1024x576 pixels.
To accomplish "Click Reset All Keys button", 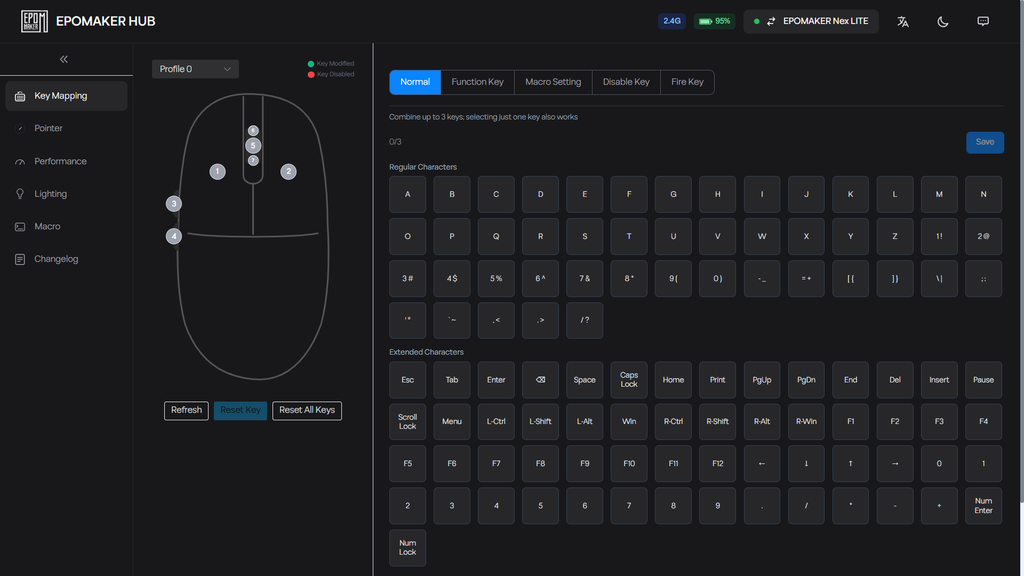I will click(x=307, y=410).
